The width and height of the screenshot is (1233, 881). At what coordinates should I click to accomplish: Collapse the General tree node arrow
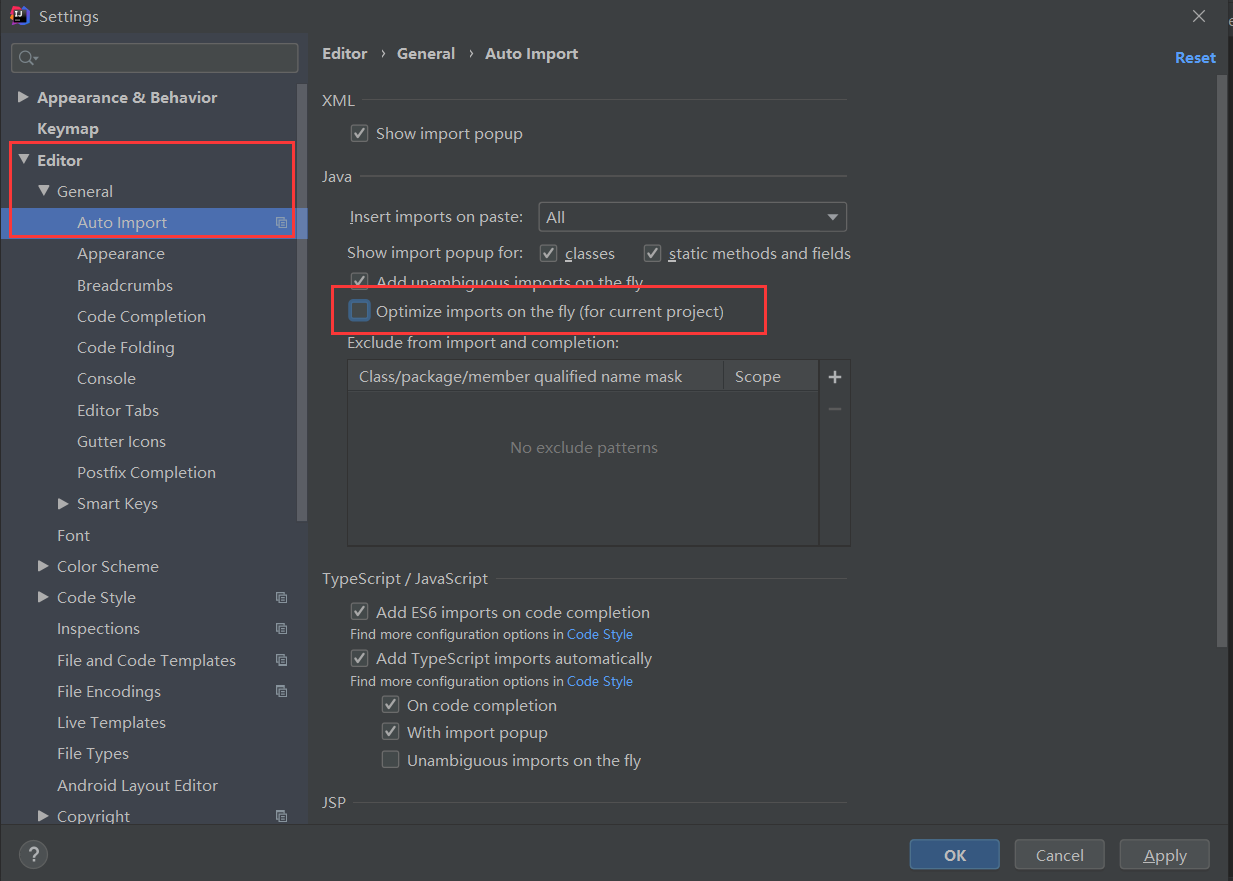click(x=43, y=190)
